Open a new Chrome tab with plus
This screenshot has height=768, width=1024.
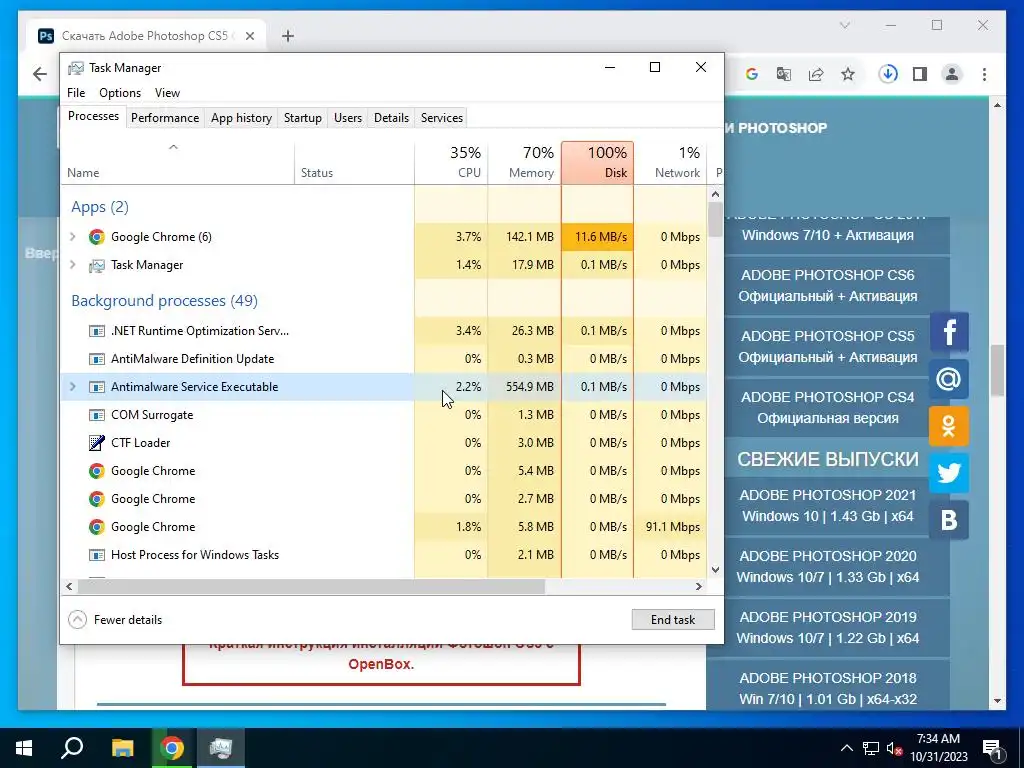[288, 36]
